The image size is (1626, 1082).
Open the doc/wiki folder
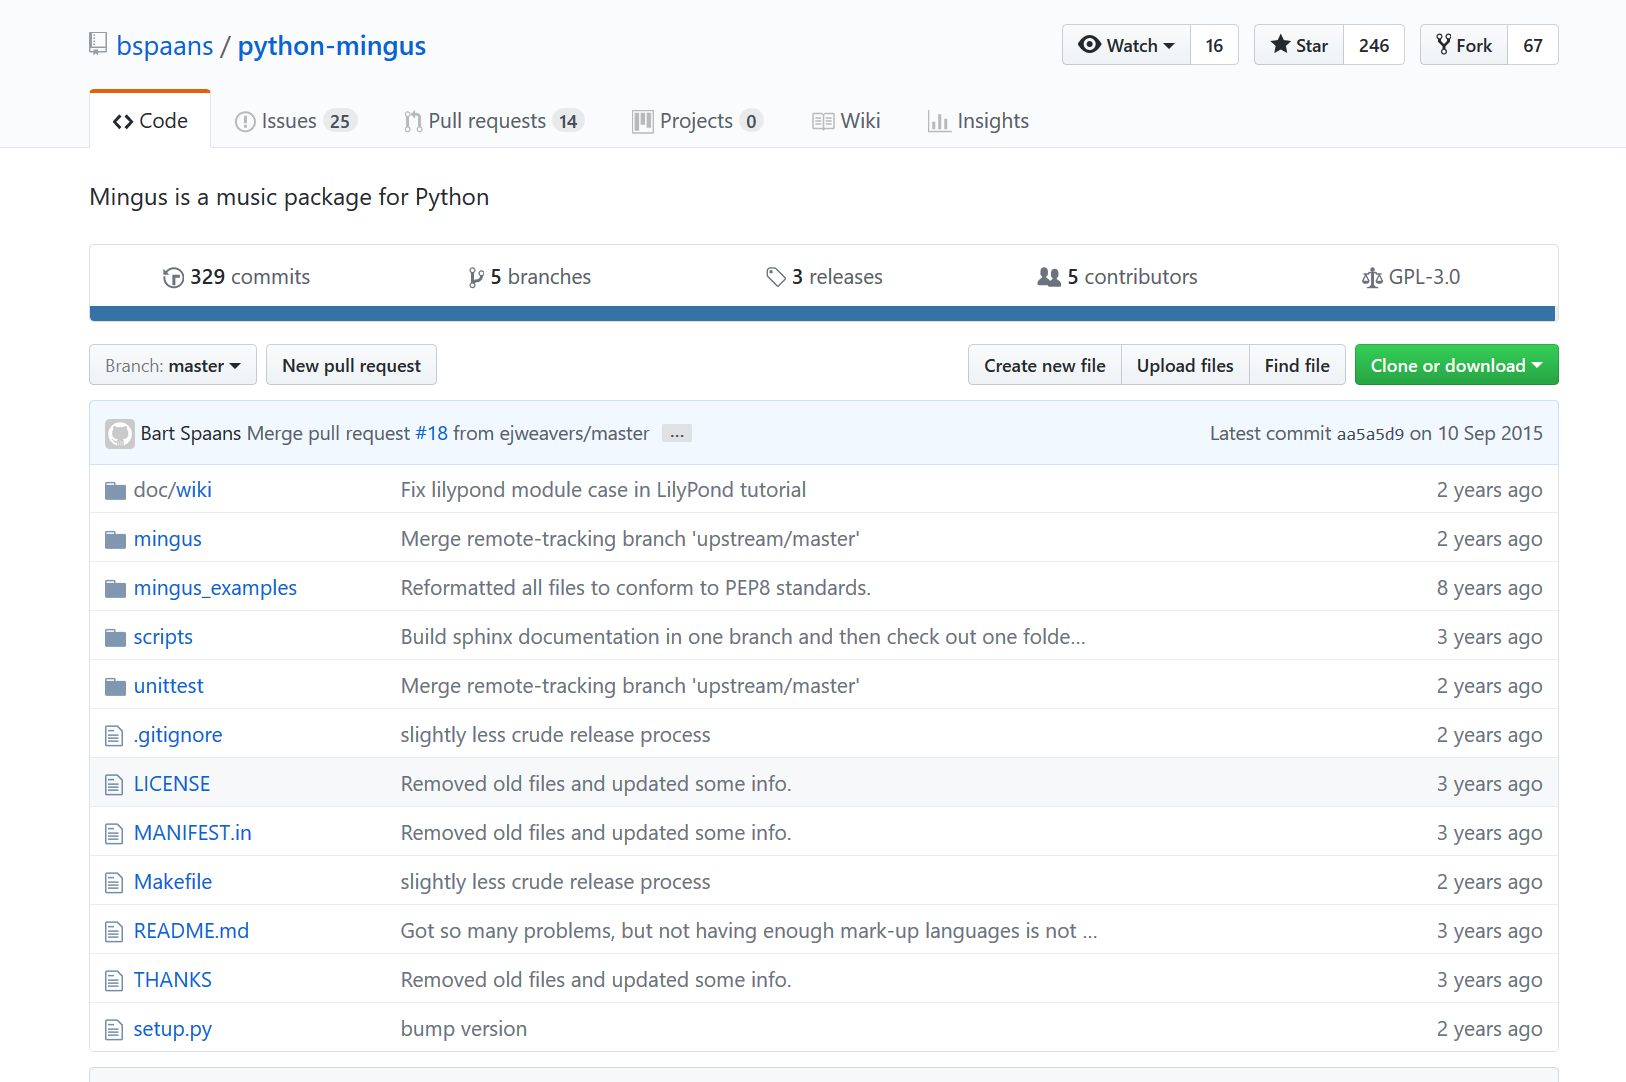(x=173, y=490)
